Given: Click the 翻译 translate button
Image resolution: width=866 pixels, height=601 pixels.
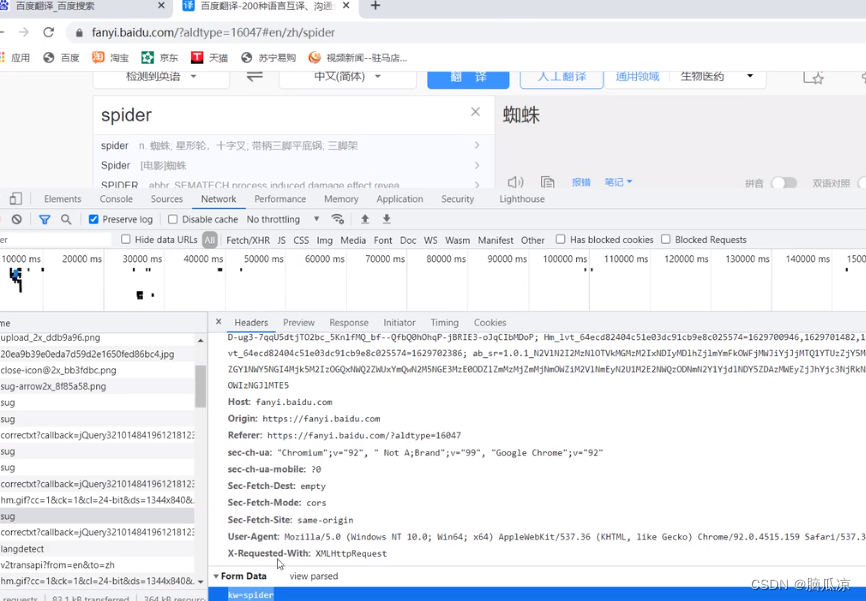Looking at the screenshot, I should 468,78.
